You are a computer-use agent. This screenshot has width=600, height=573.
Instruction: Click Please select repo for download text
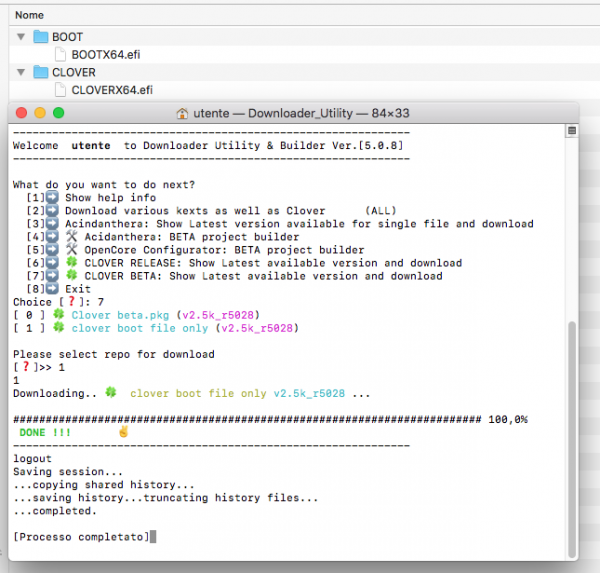click(114, 354)
